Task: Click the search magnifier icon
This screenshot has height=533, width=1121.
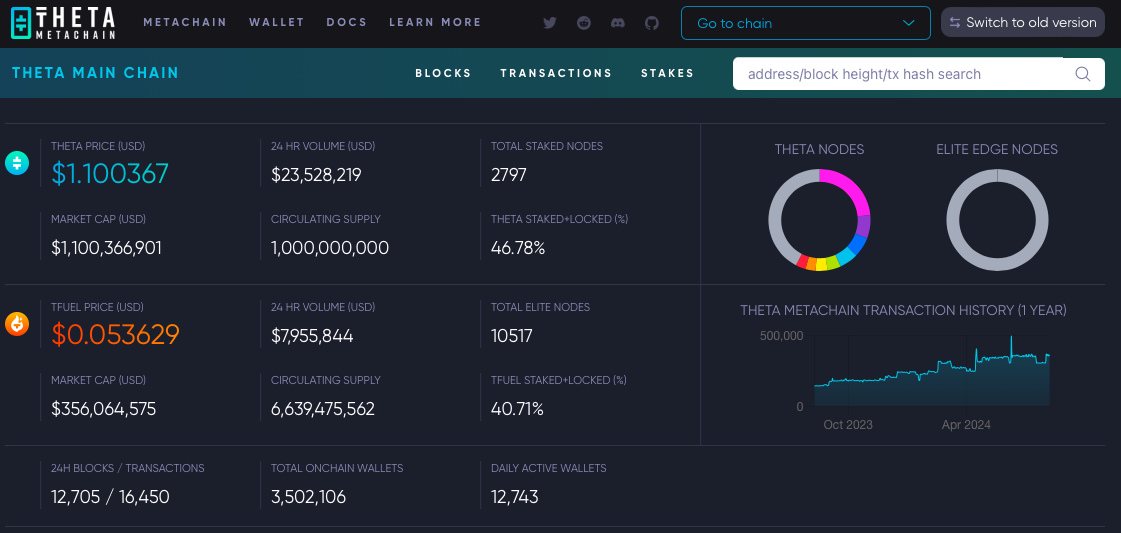Action: tap(1082, 74)
